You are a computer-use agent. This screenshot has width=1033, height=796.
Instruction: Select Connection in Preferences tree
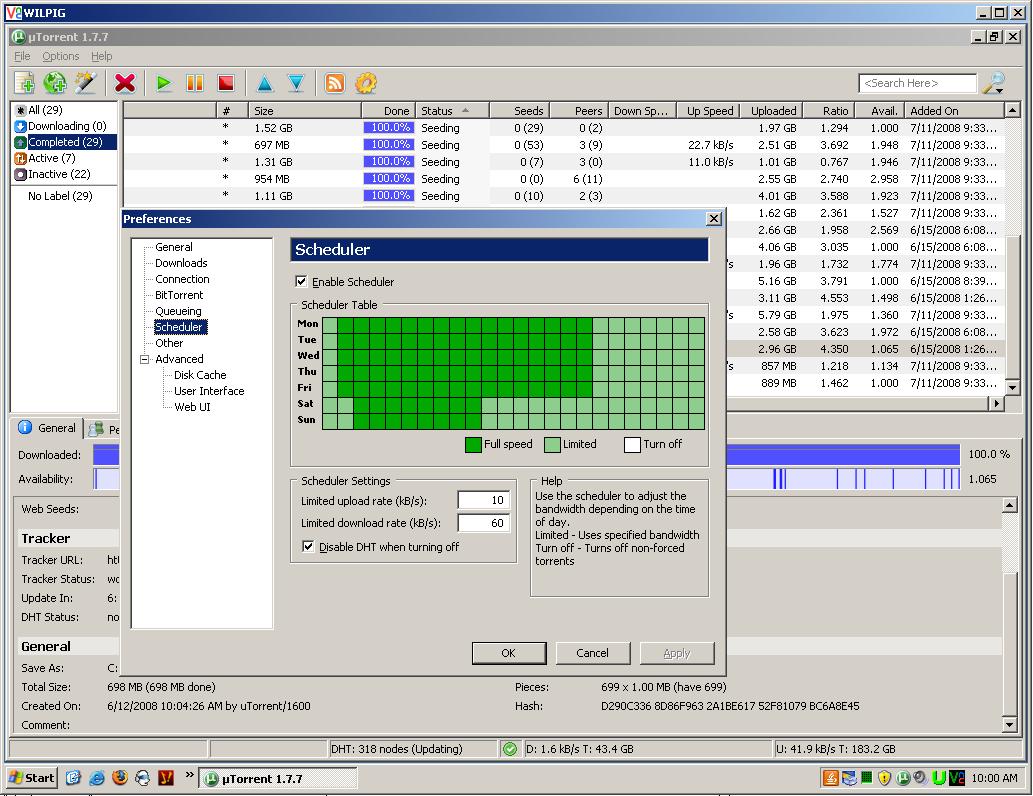(182, 279)
